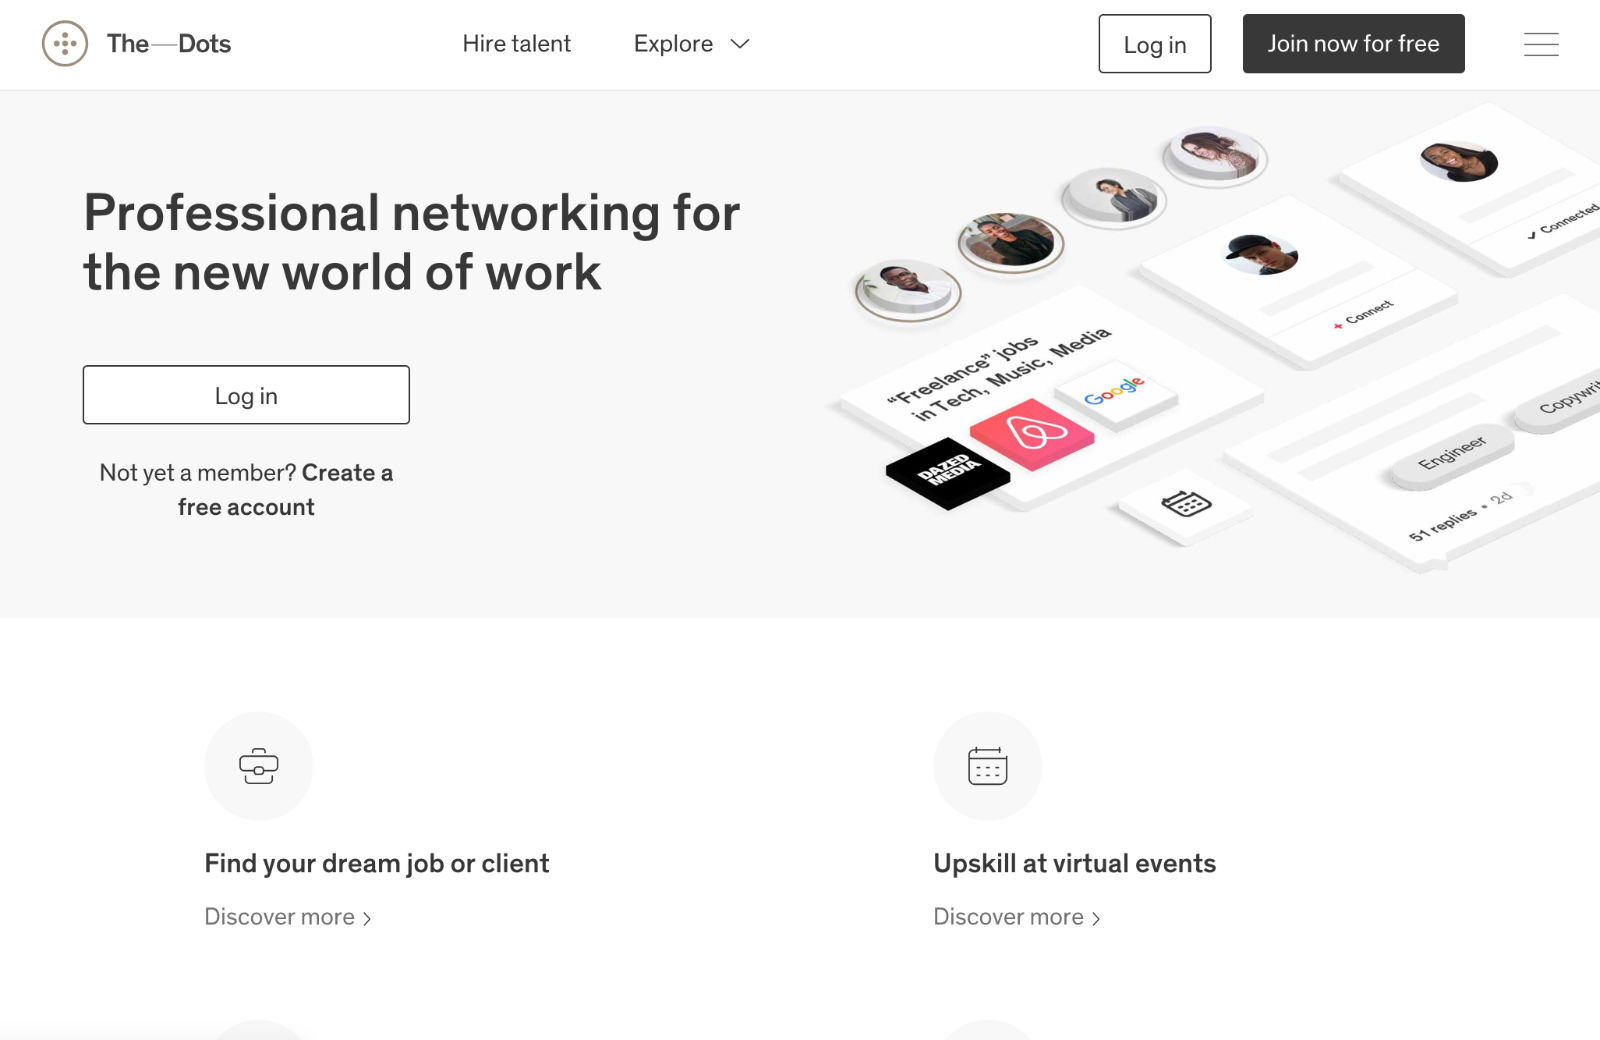The width and height of the screenshot is (1600, 1040).
Task: Click the Google logo tile
Action: pos(1115,392)
